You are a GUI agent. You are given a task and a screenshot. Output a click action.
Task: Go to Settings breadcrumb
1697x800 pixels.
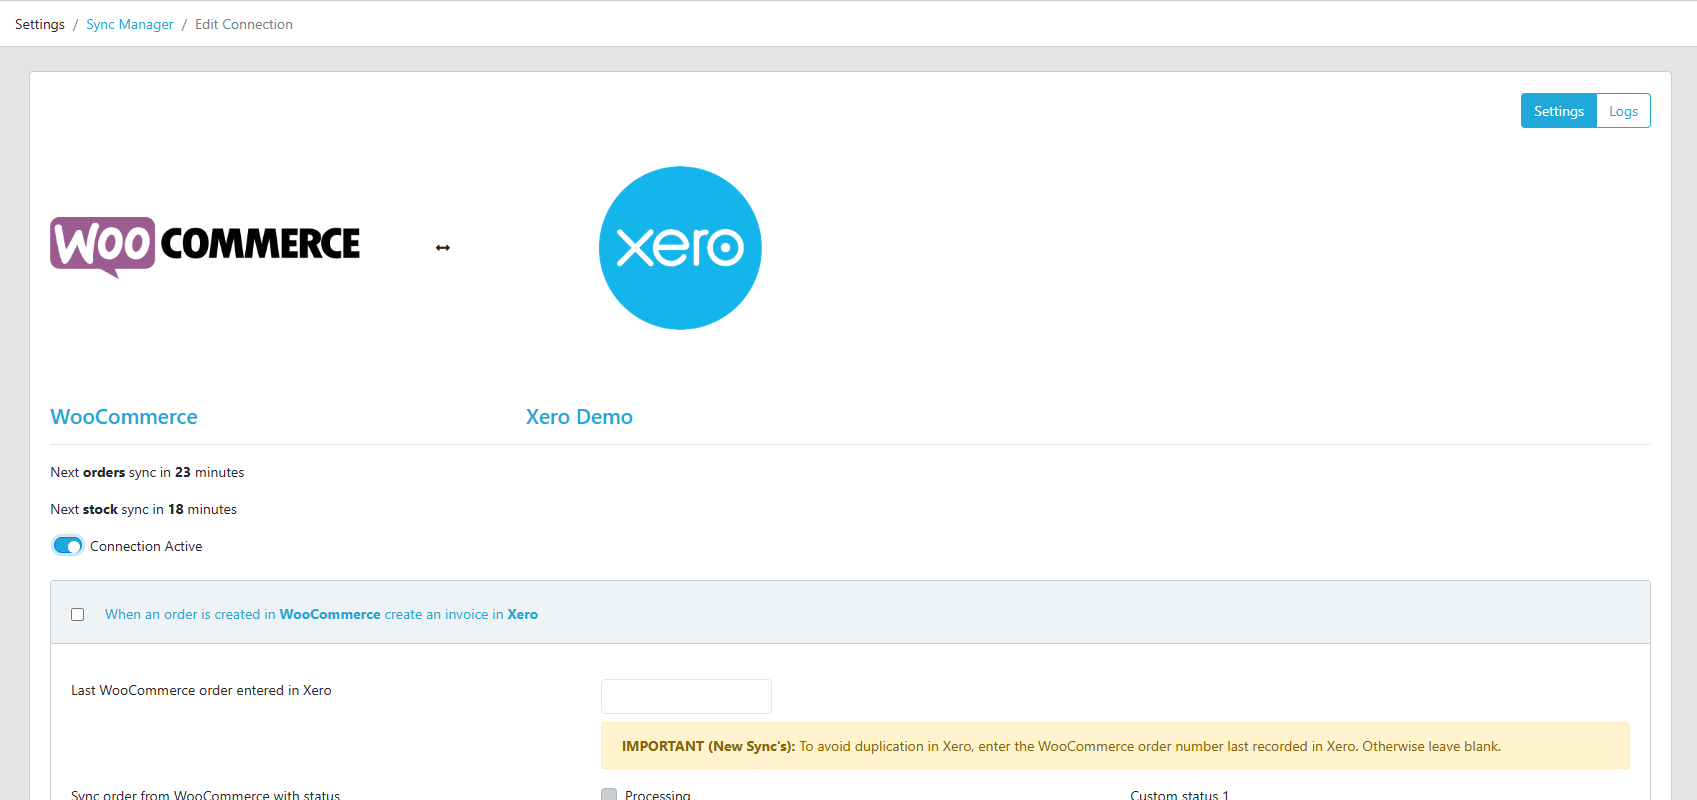point(40,24)
